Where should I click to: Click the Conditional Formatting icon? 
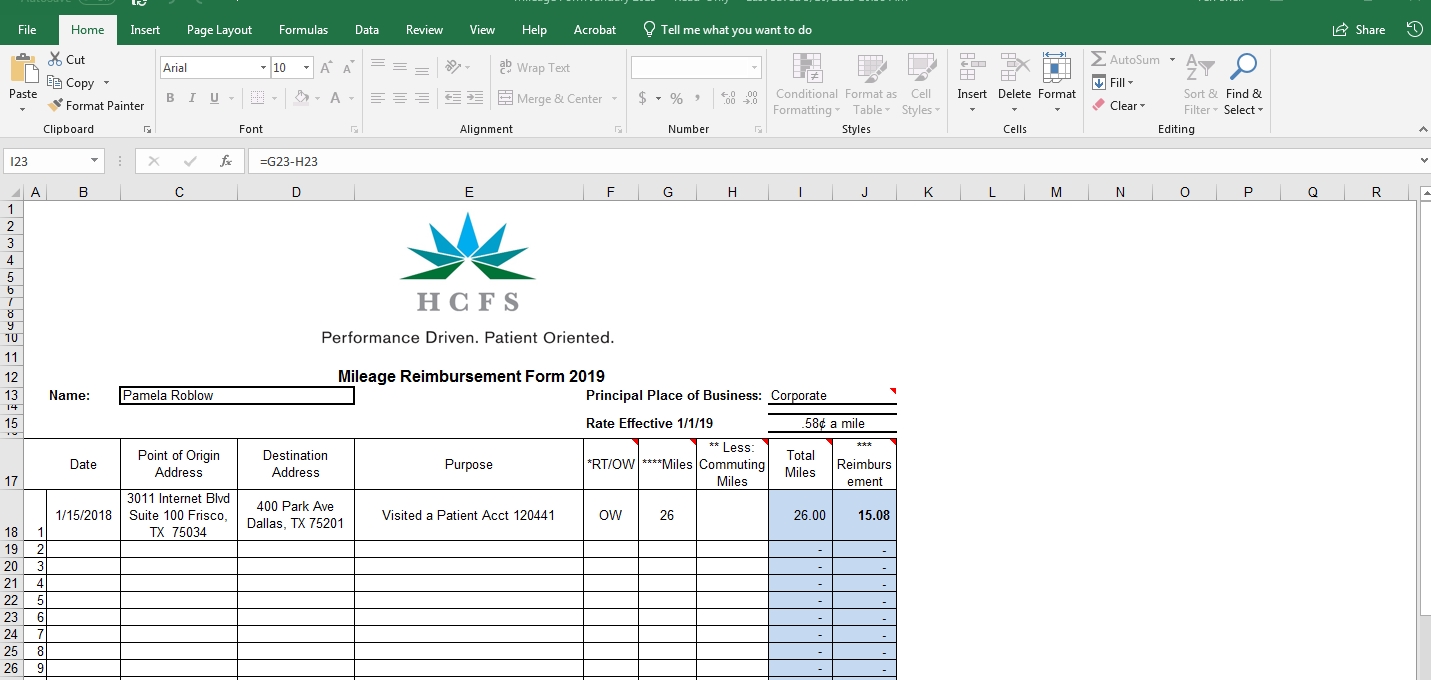pyautogui.click(x=806, y=68)
